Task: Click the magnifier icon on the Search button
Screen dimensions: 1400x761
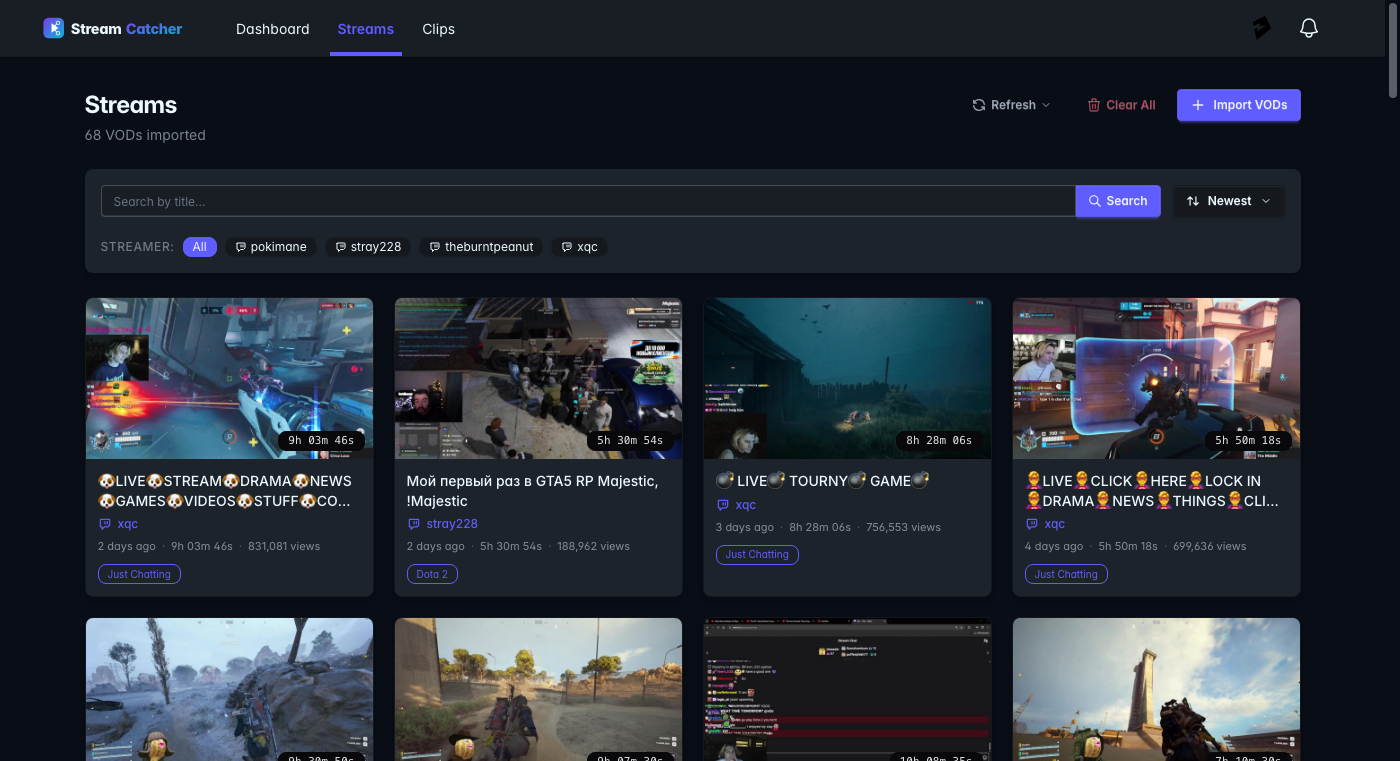Action: point(1096,201)
